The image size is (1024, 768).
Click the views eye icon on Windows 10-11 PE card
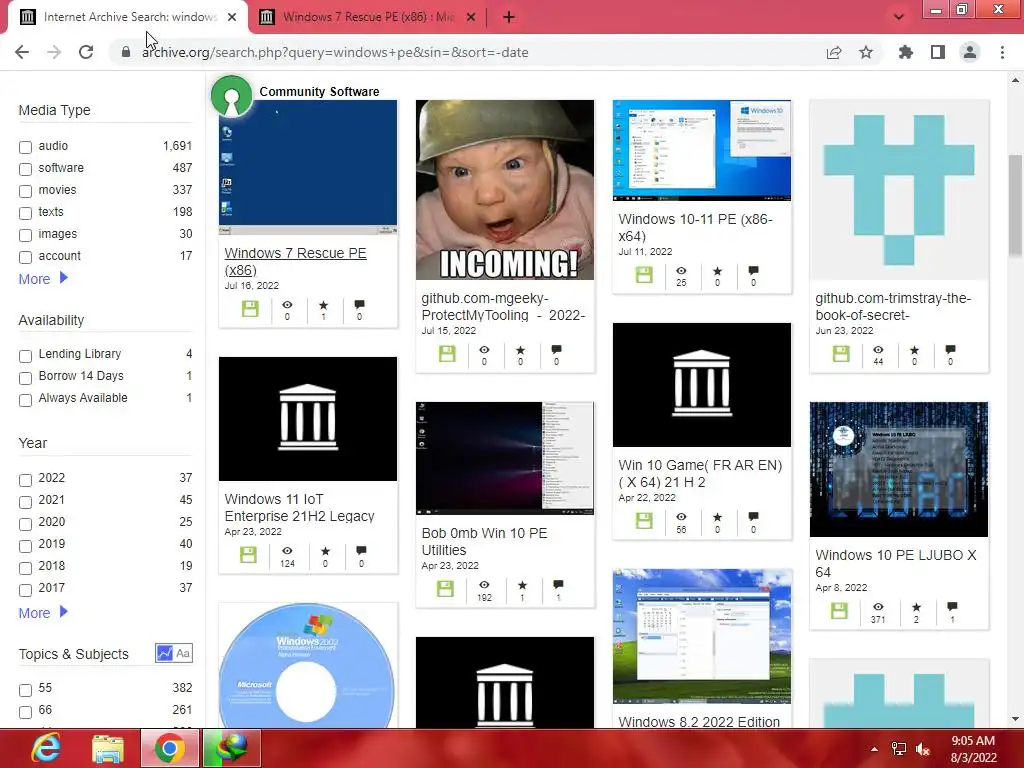pos(681,270)
